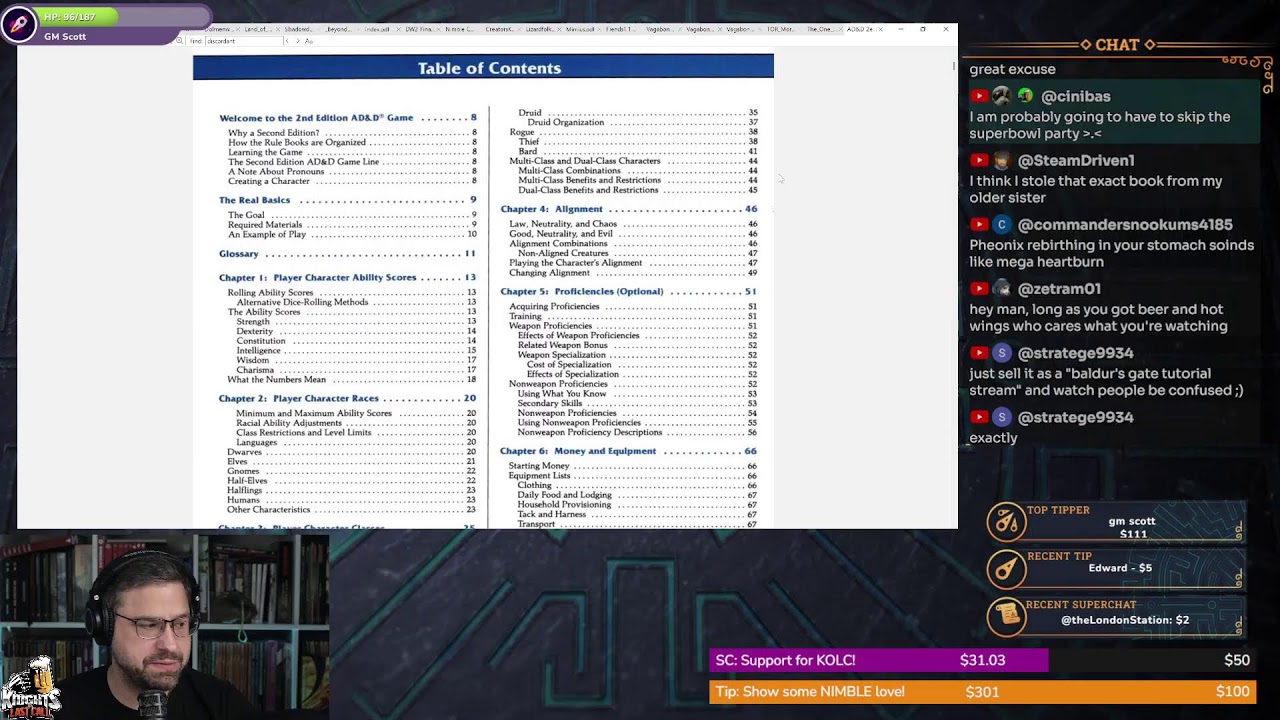Open 'Chapter 2: Player Character Races' entry

tap(347, 398)
